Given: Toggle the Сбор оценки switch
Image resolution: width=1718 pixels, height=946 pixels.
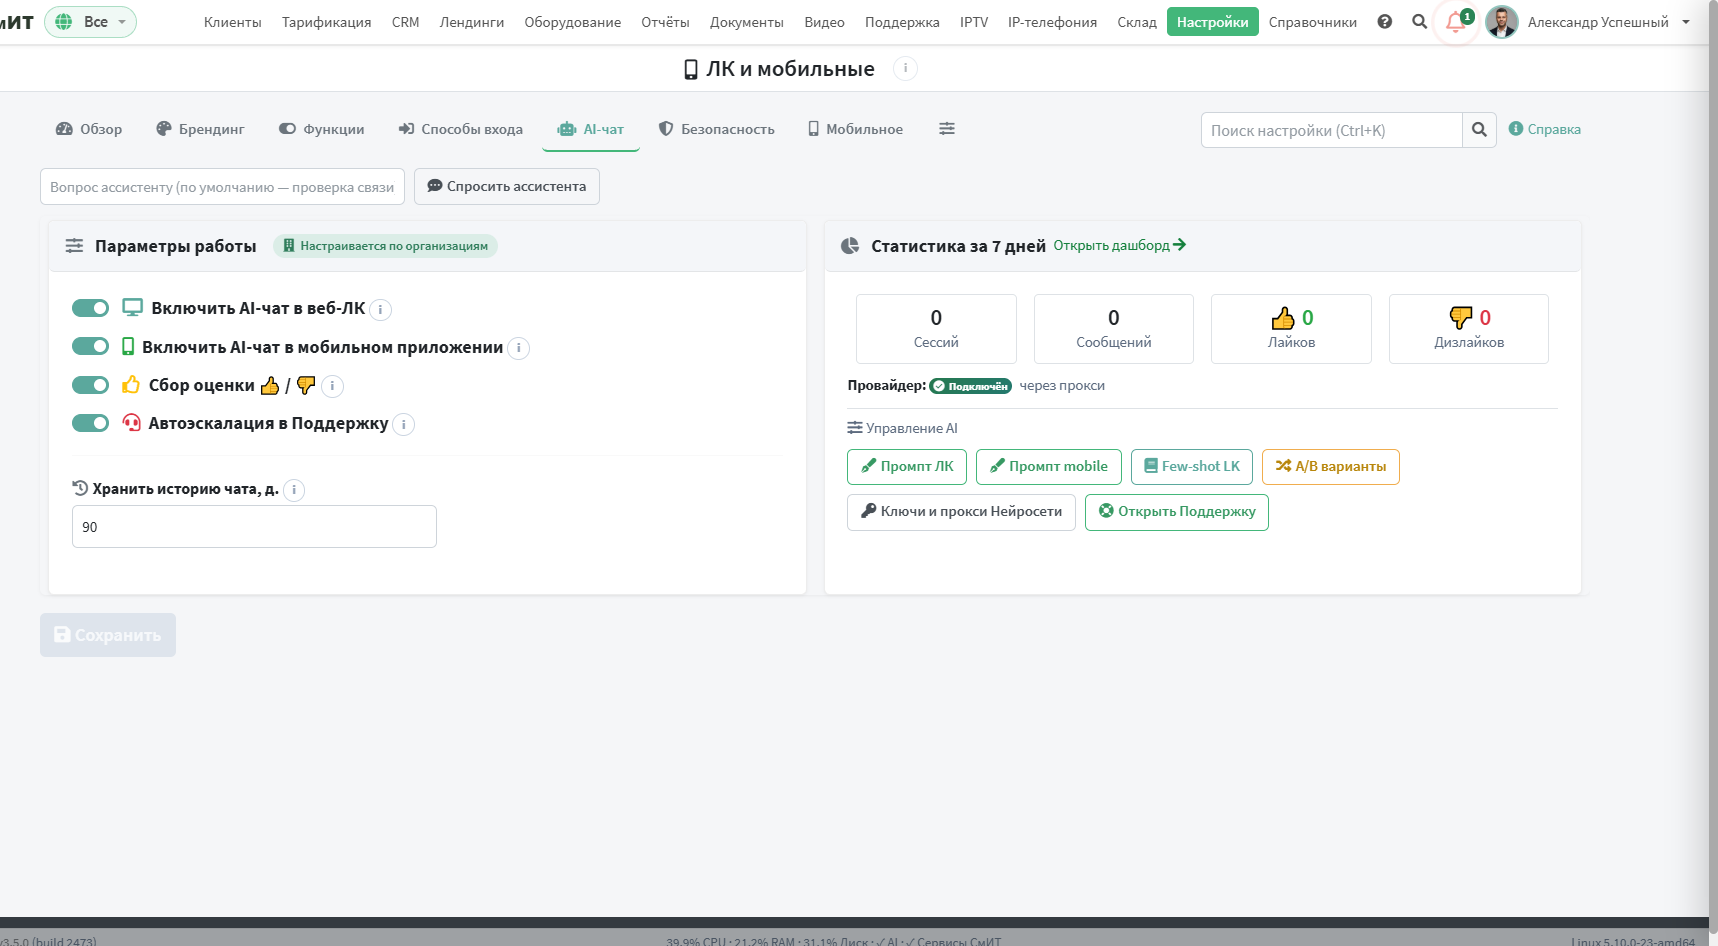Looking at the screenshot, I should pyautogui.click(x=90, y=385).
